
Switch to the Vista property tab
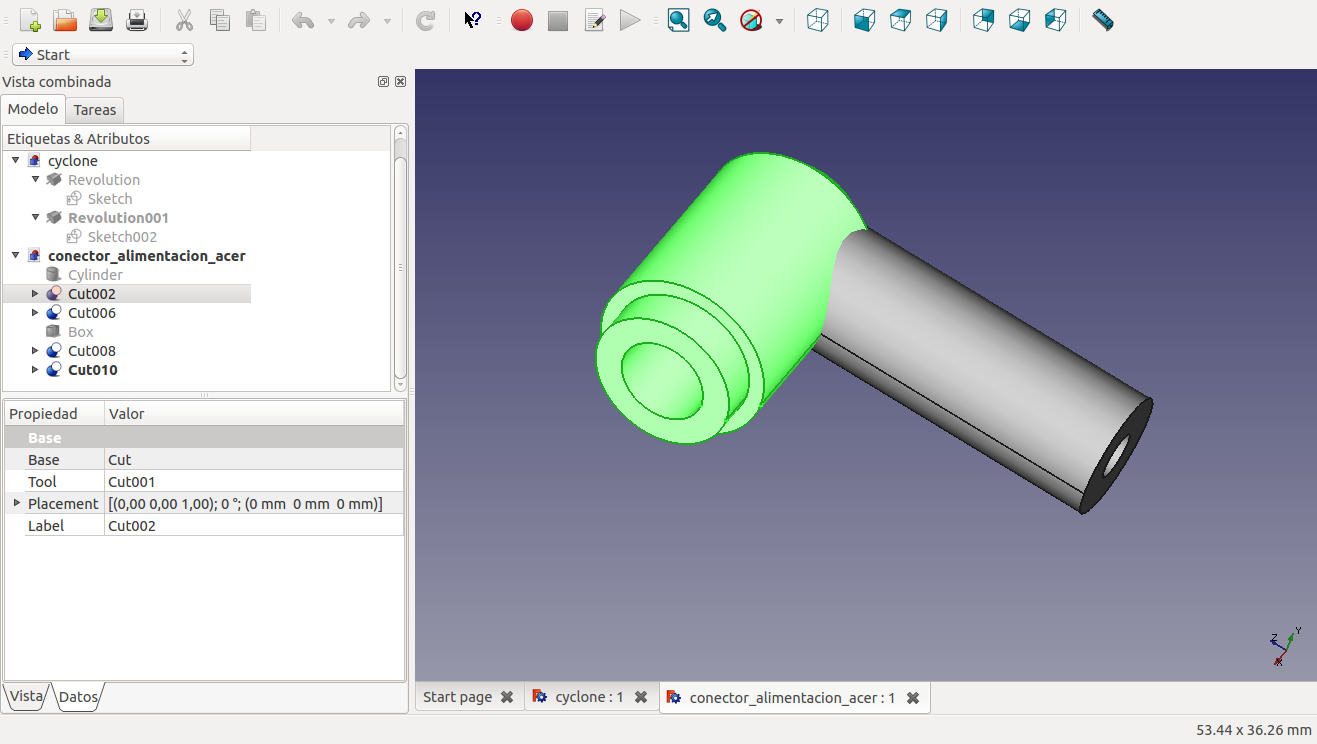click(x=26, y=697)
